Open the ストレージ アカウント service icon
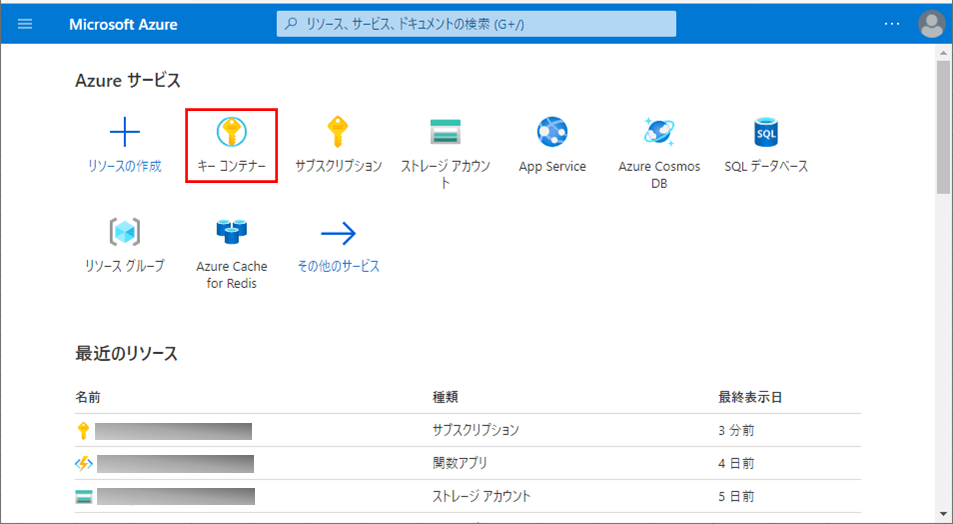The image size is (953, 524). point(446,132)
